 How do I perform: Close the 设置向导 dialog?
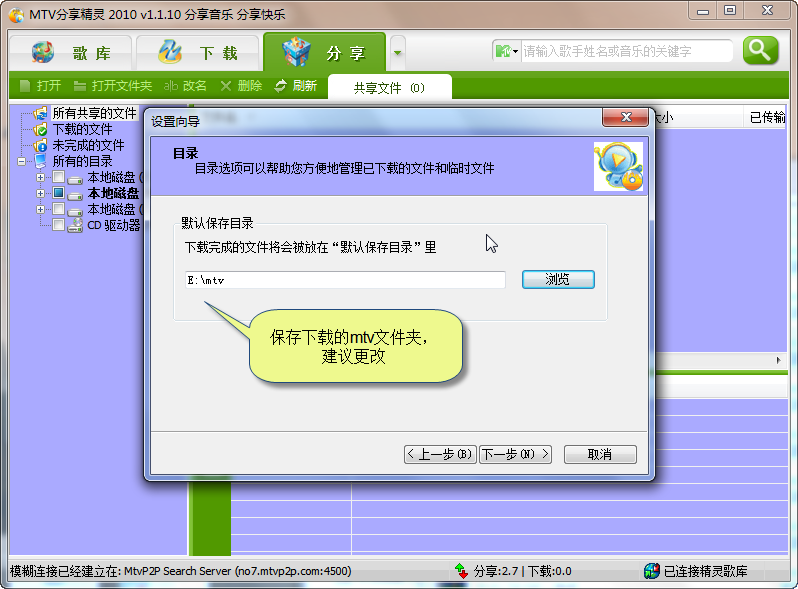[626, 117]
